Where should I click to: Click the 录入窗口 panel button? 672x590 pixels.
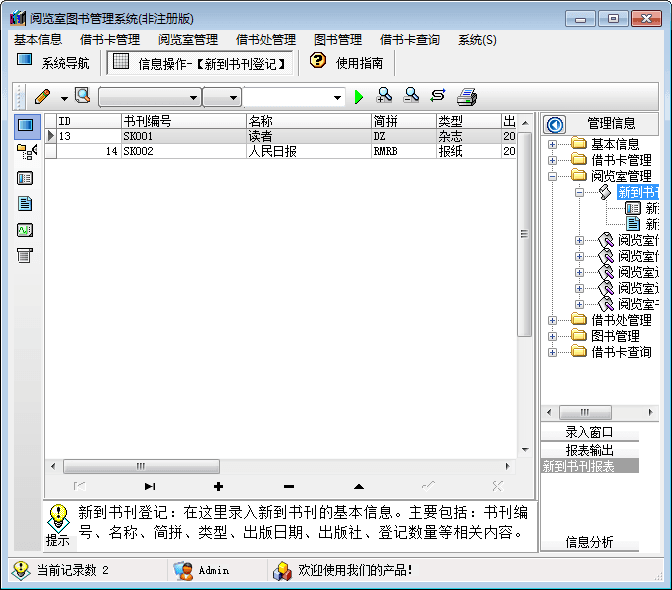point(589,432)
